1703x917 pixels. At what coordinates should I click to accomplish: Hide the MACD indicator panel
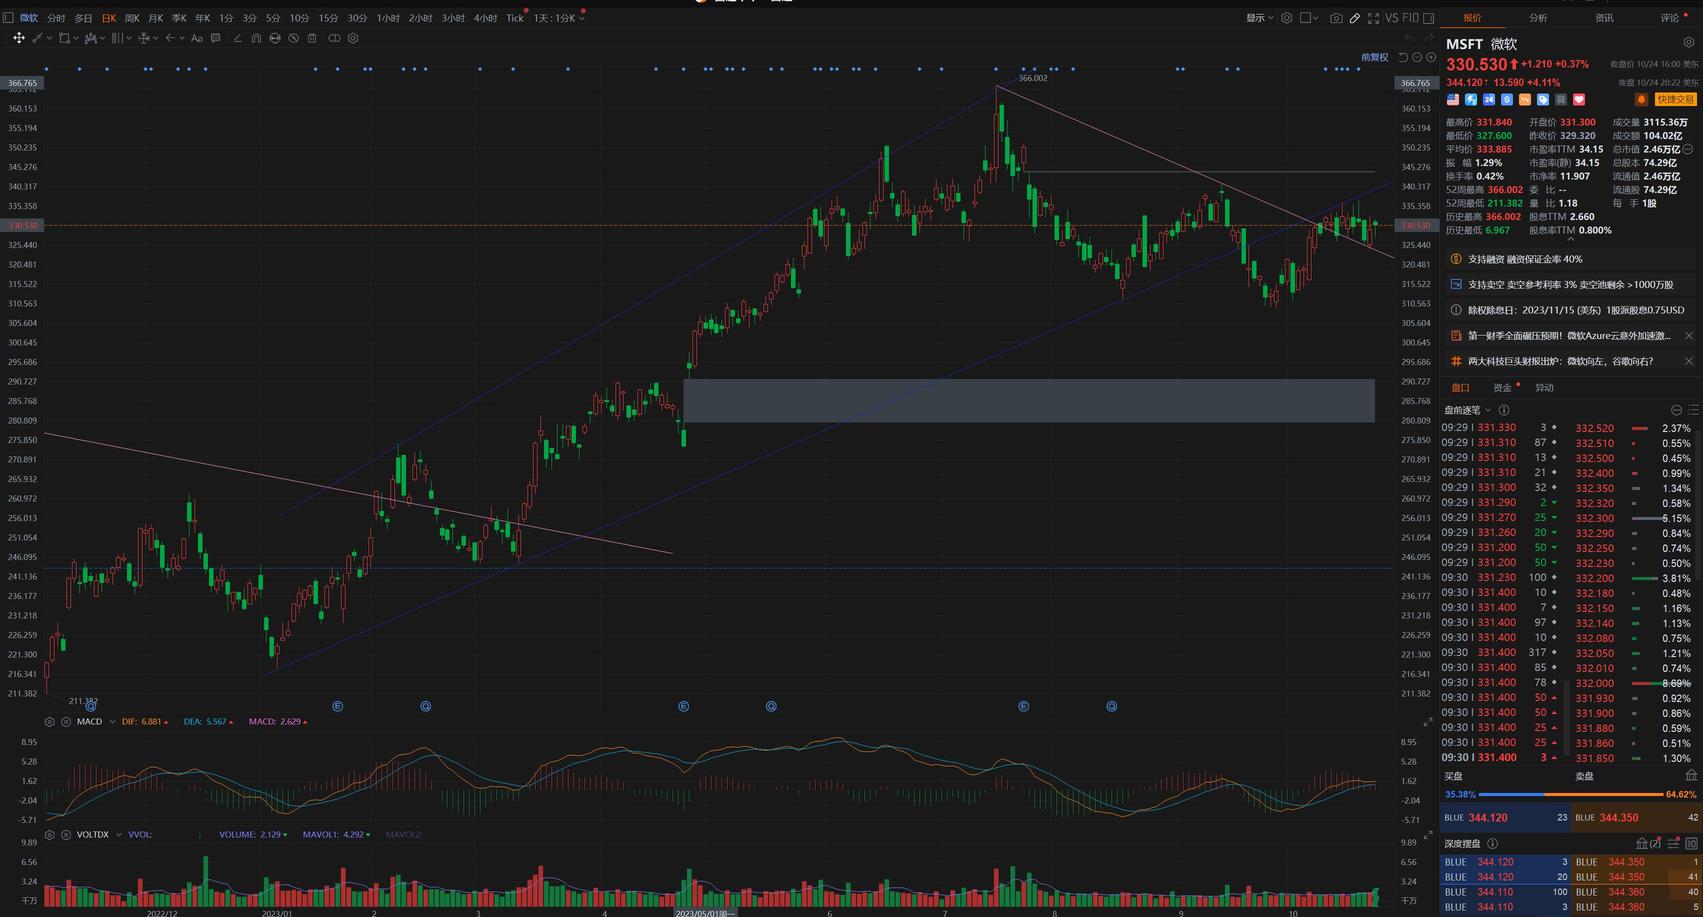(x=66, y=722)
